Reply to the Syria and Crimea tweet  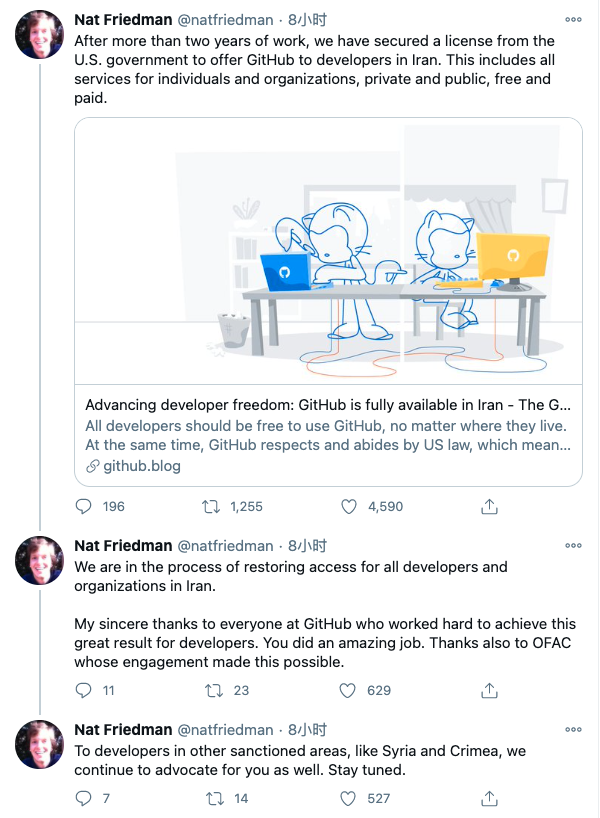pyautogui.click(x=83, y=798)
